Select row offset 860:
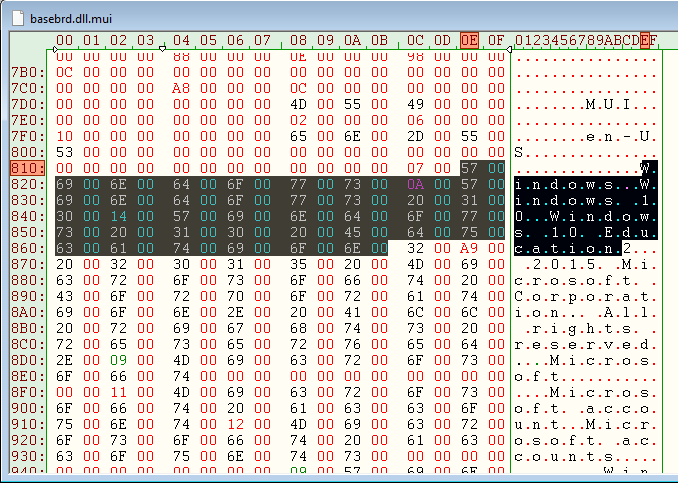Image resolution: width=678 pixels, height=483 pixels. tap(28, 248)
